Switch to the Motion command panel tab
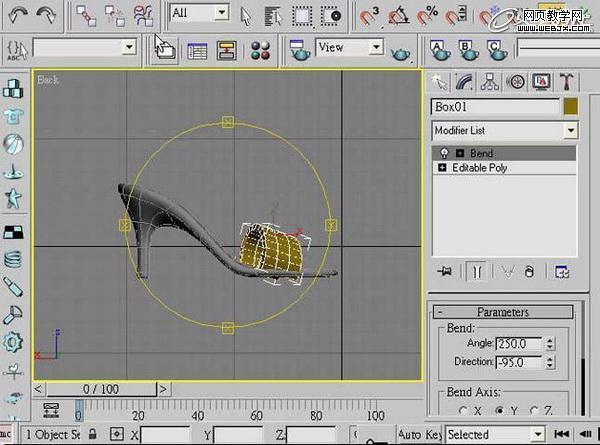The height and width of the screenshot is (445, 600). (x=515, y=82)
